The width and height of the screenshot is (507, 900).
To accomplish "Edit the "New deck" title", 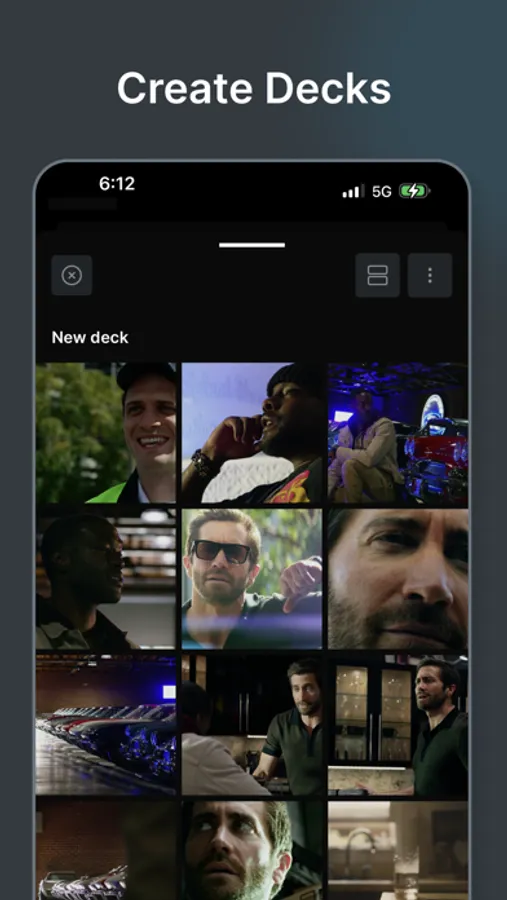I will click(x=90, y=338).
